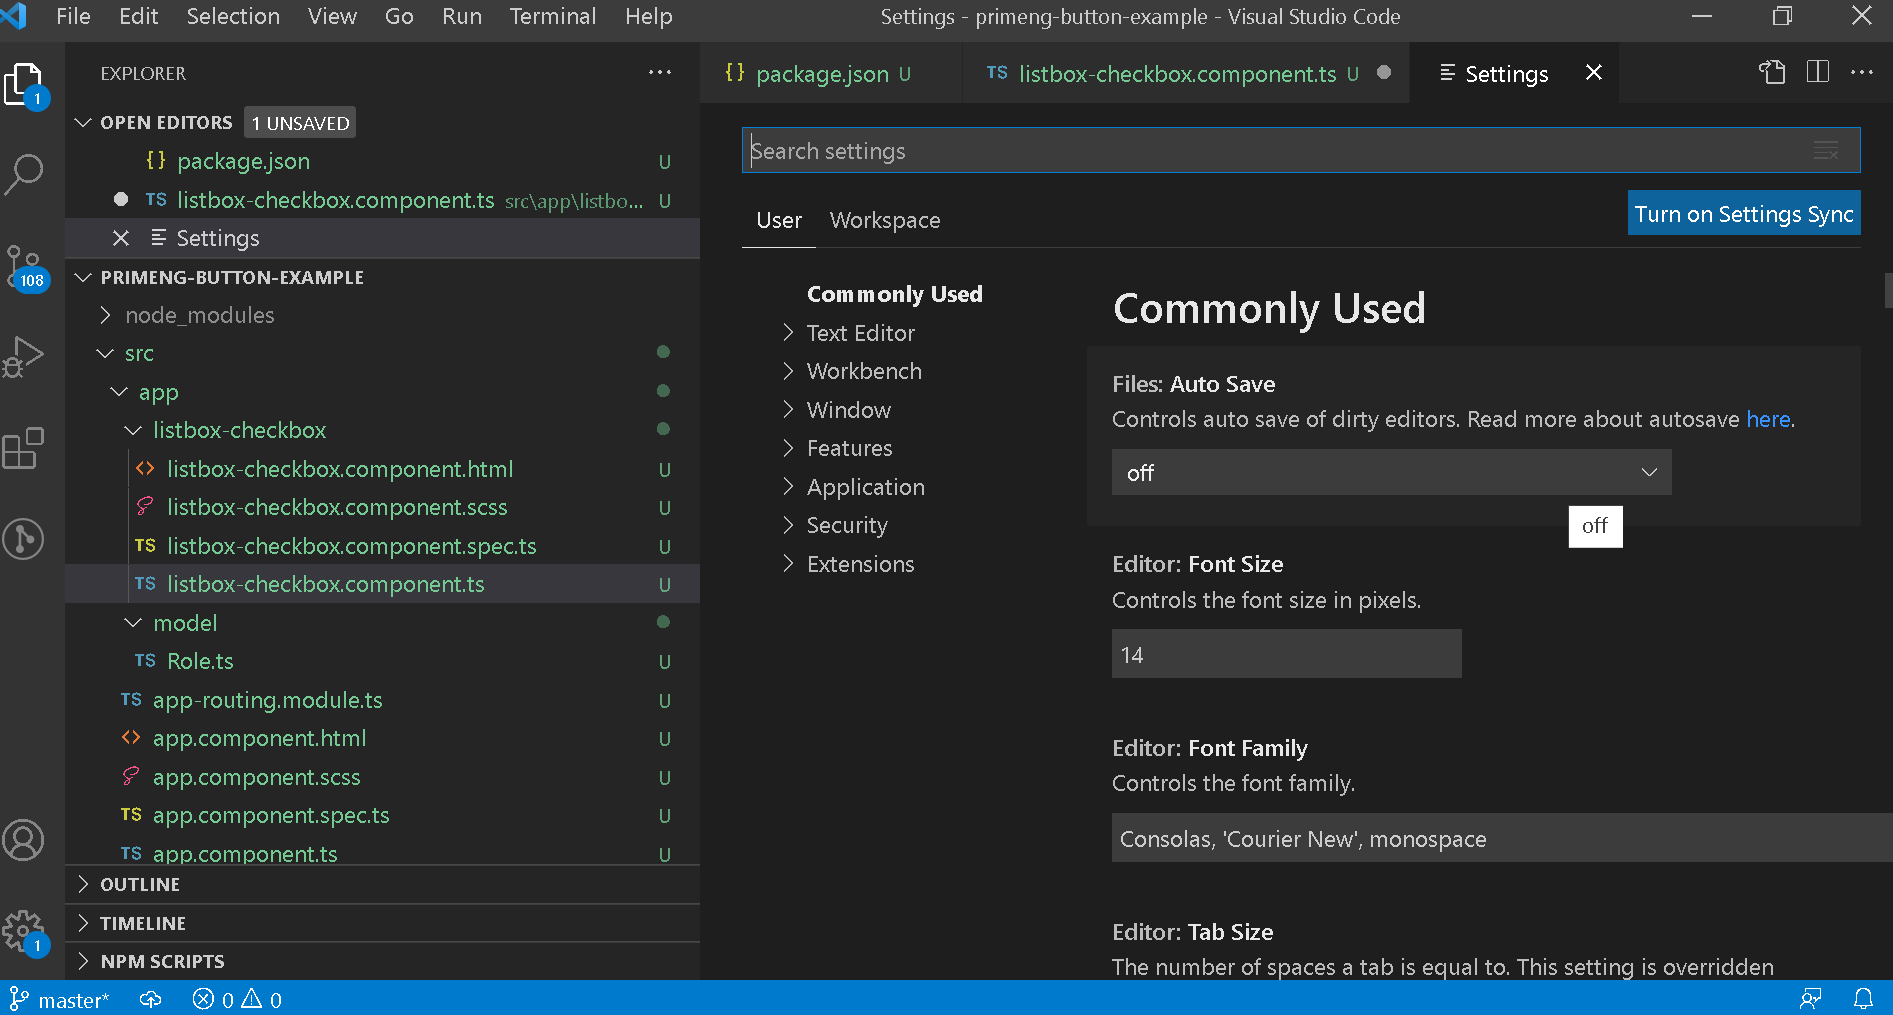Open the Search view in activity bar
1893x1015 pixels.
point(24,174)
